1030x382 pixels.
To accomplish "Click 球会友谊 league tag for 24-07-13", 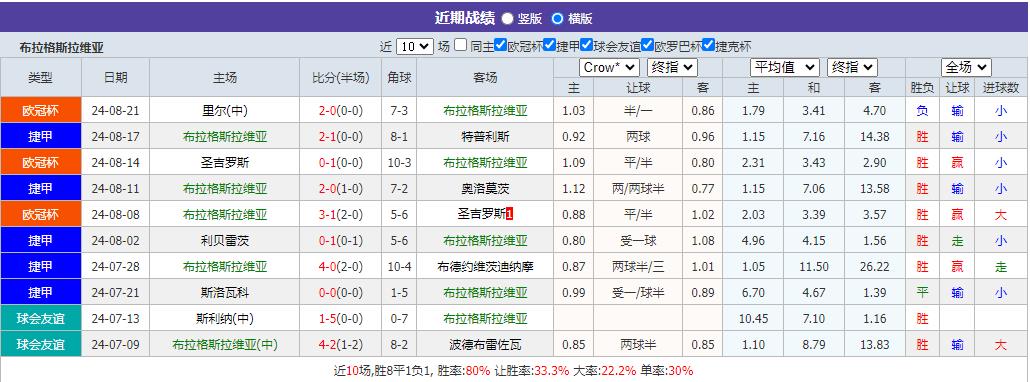I will tap(41, 319).
